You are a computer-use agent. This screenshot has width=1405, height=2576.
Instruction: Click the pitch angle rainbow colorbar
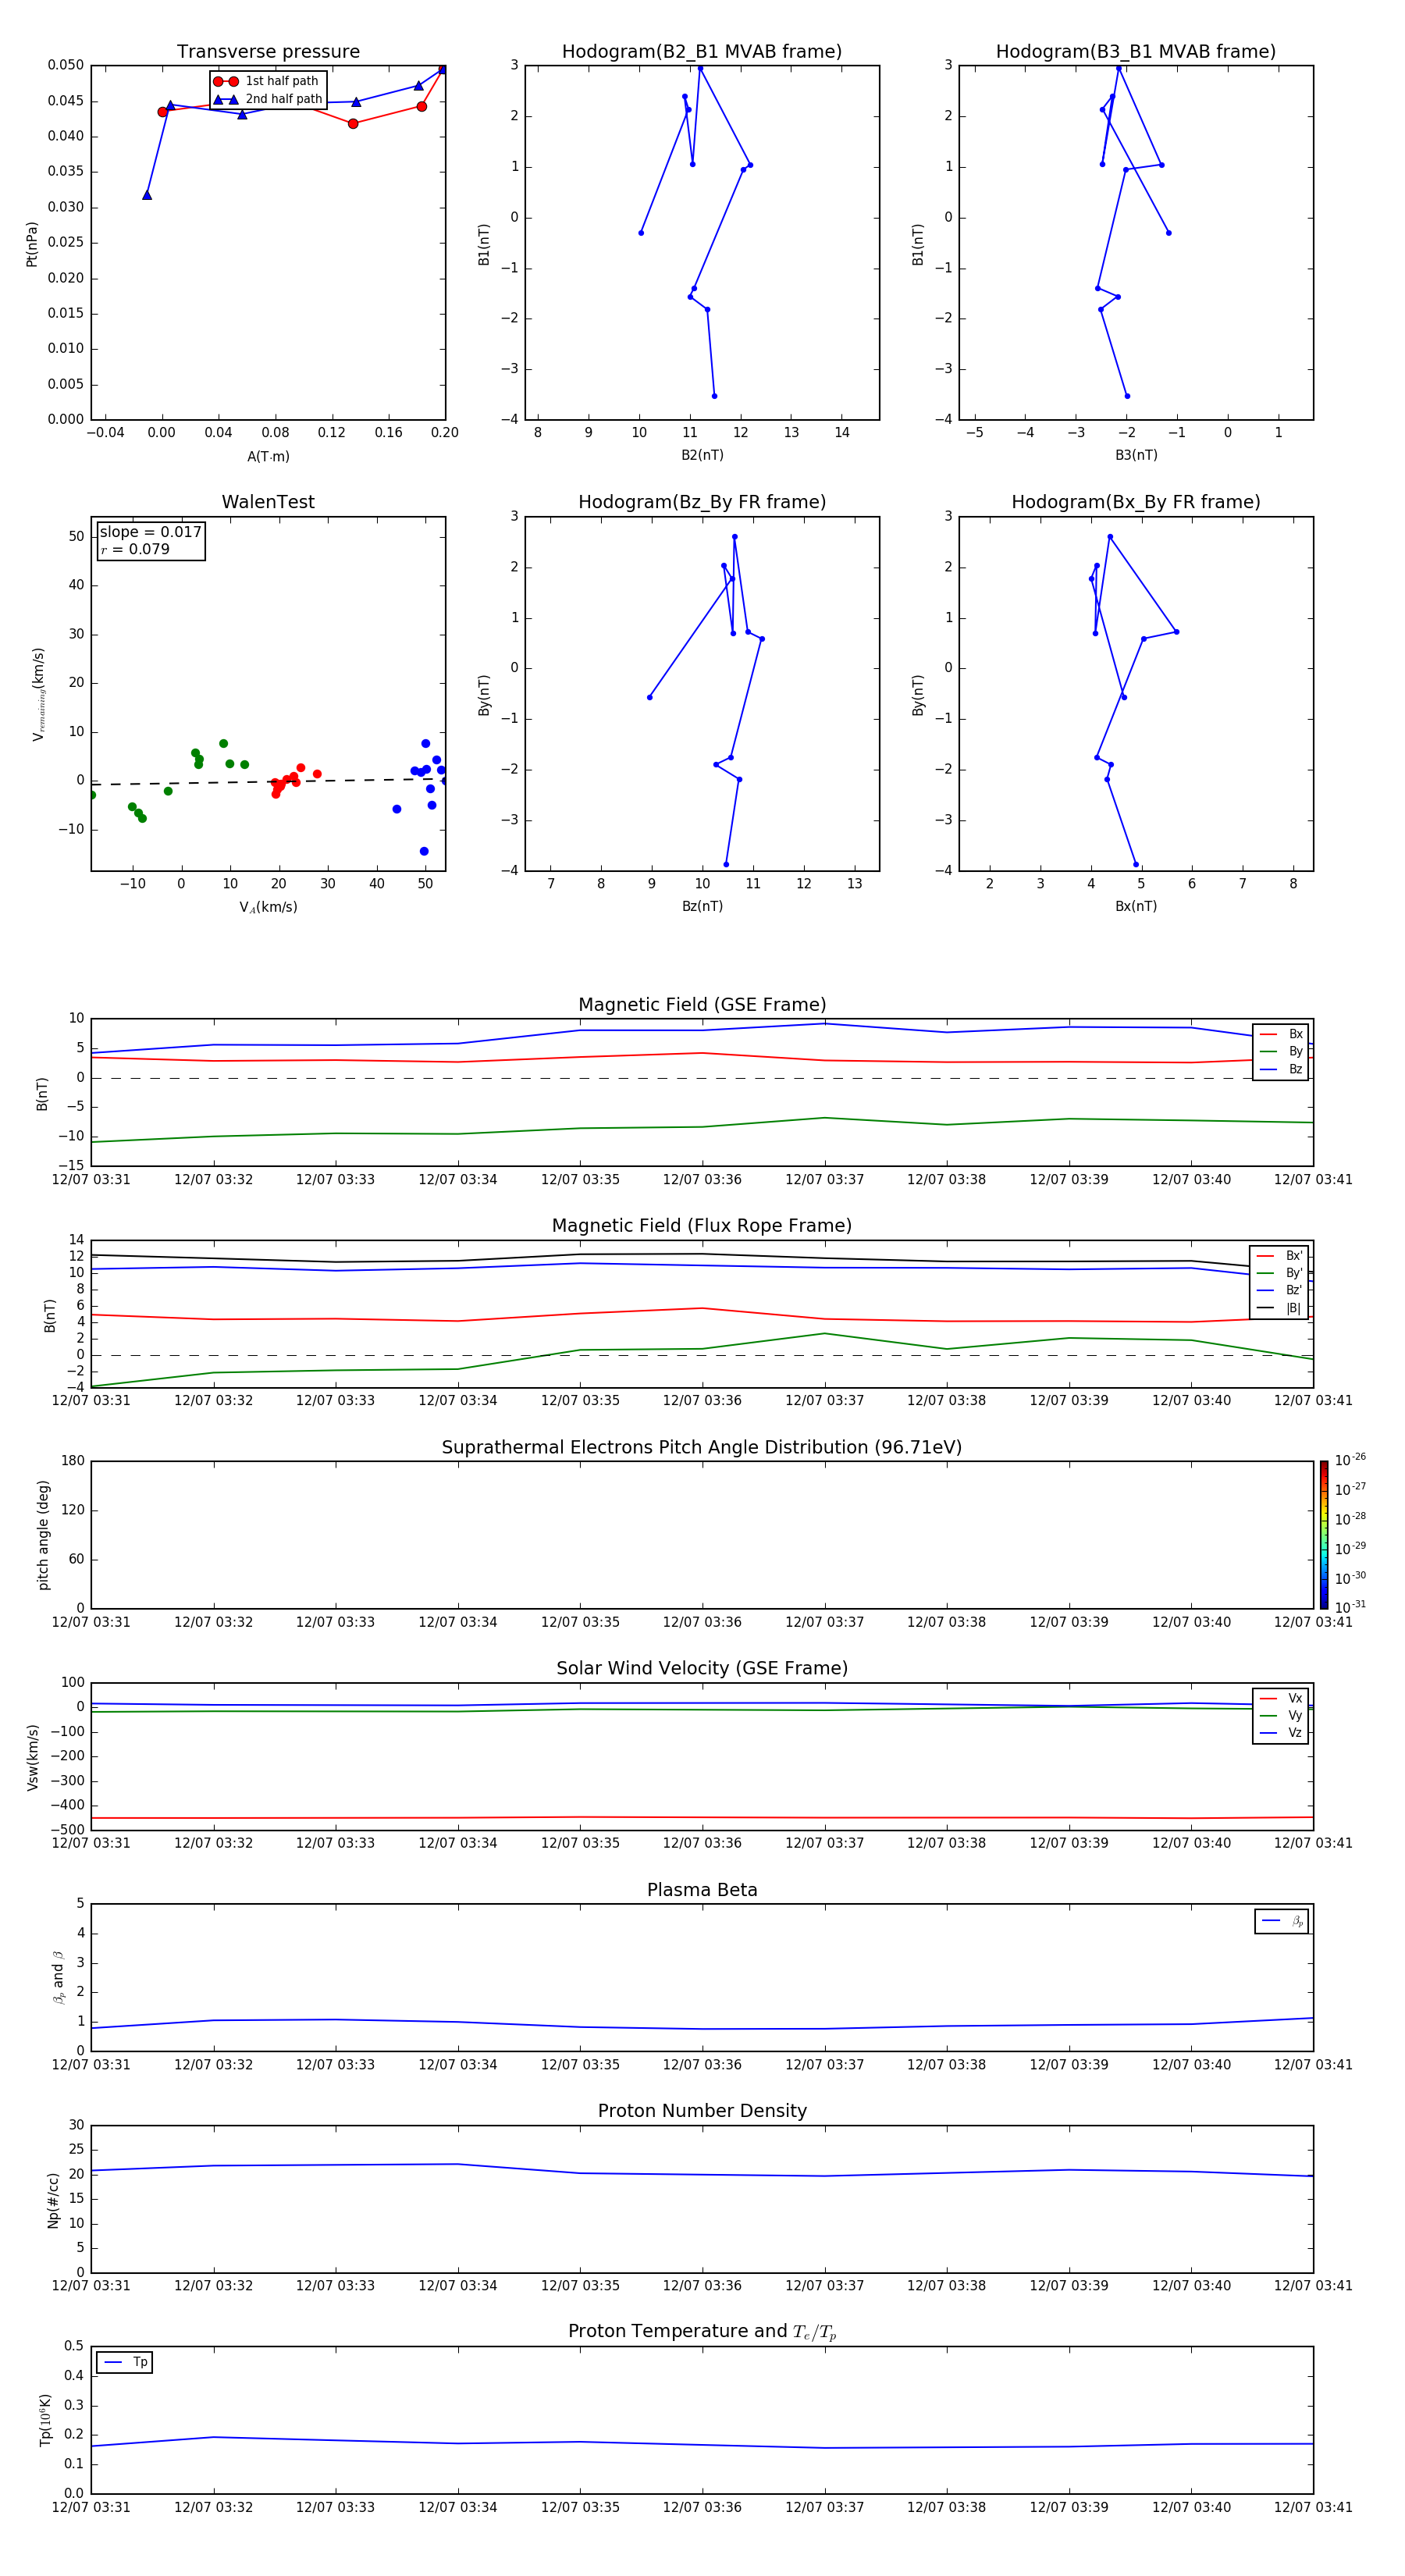[1324, 1535]
